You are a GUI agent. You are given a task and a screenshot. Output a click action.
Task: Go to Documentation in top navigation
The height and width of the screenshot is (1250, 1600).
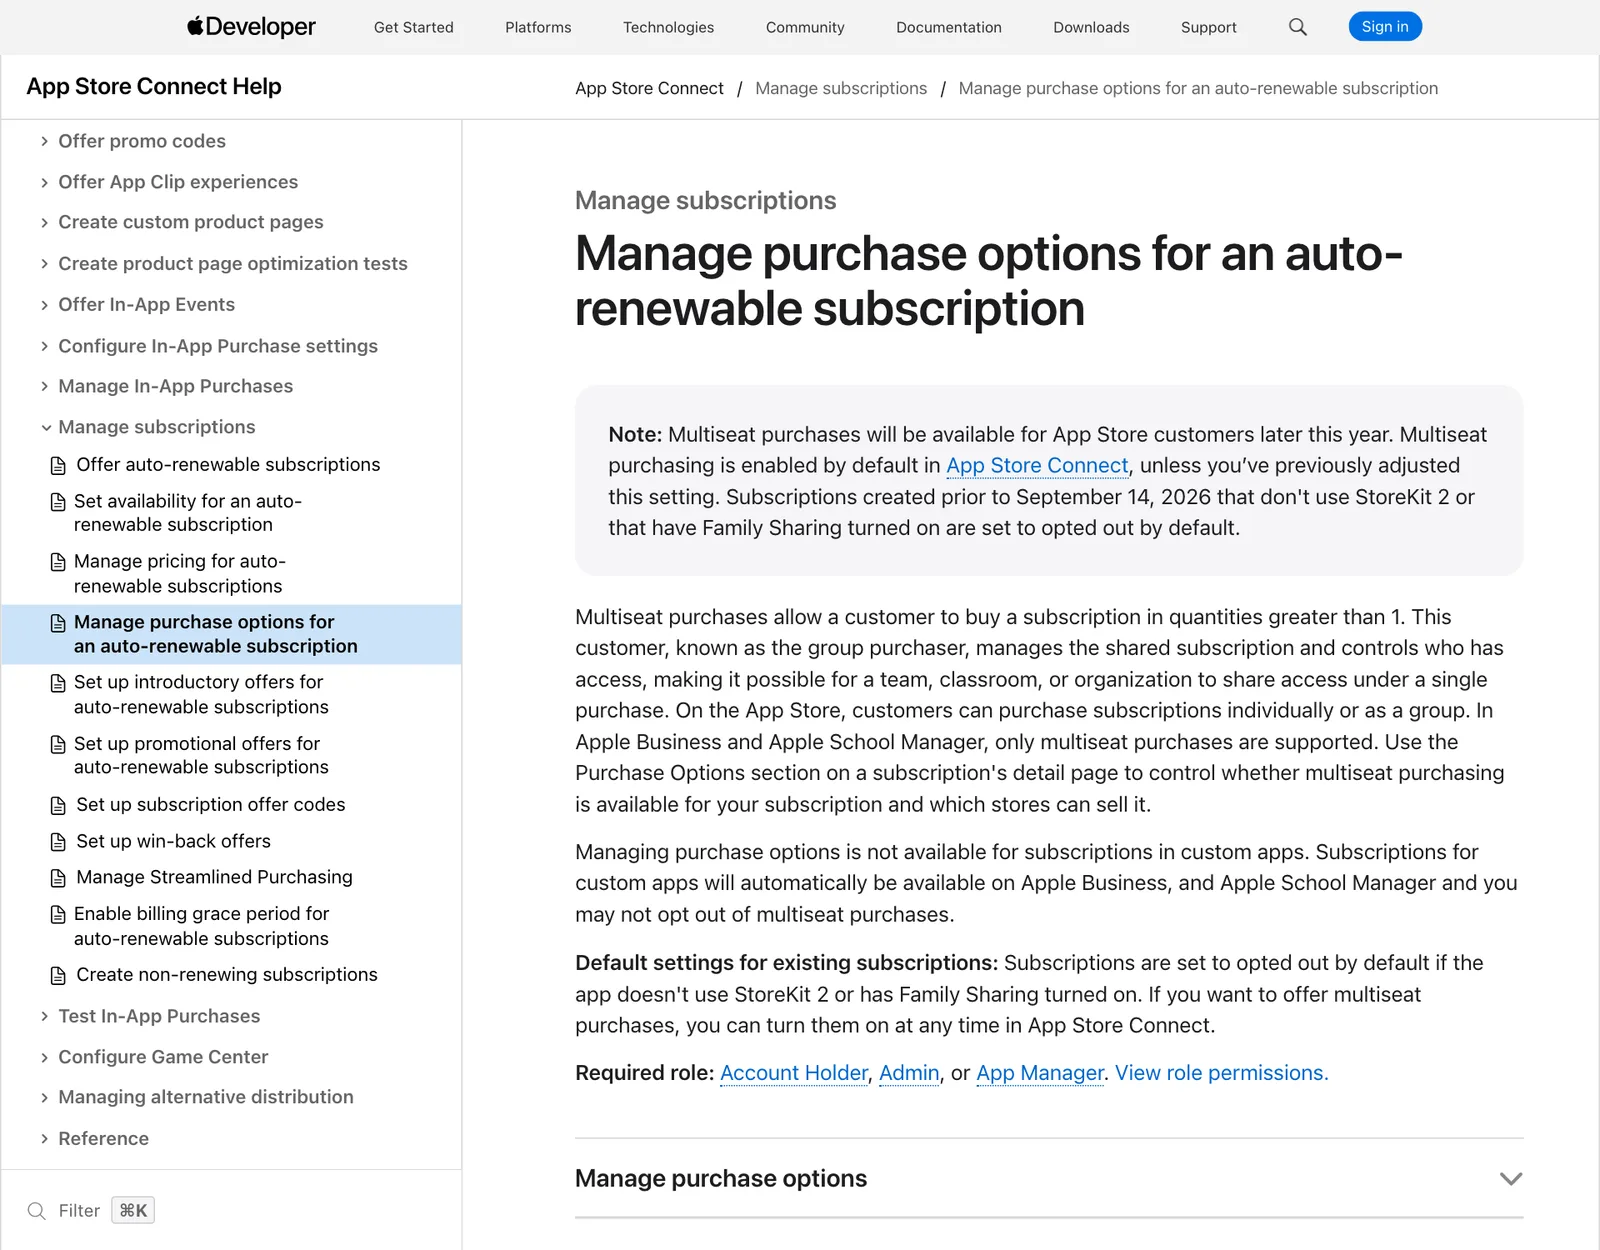coord(948,27)
